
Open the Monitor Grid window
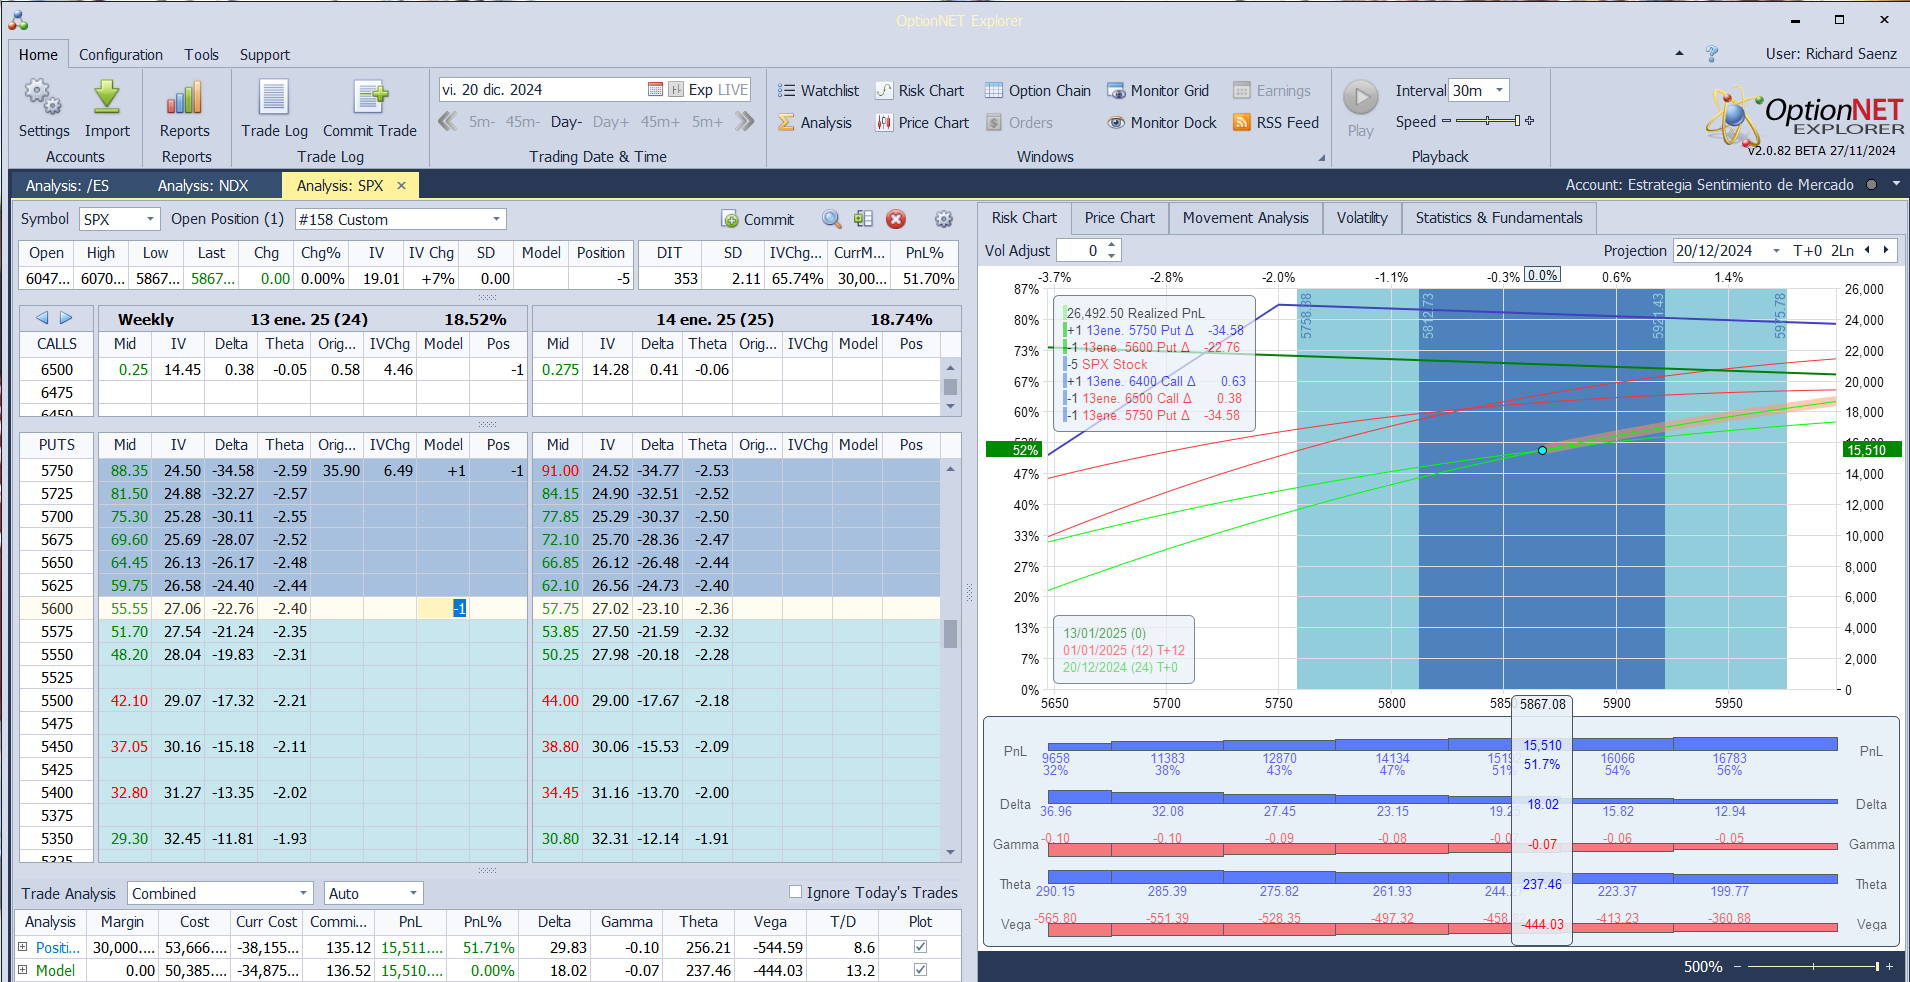(1158, 91)
